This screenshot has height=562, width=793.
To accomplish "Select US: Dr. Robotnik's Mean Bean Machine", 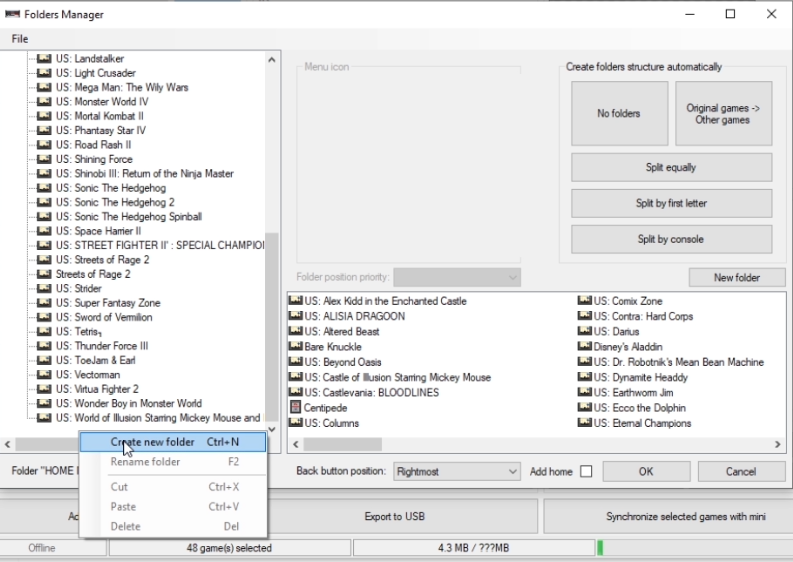I will tap(679, 362).
